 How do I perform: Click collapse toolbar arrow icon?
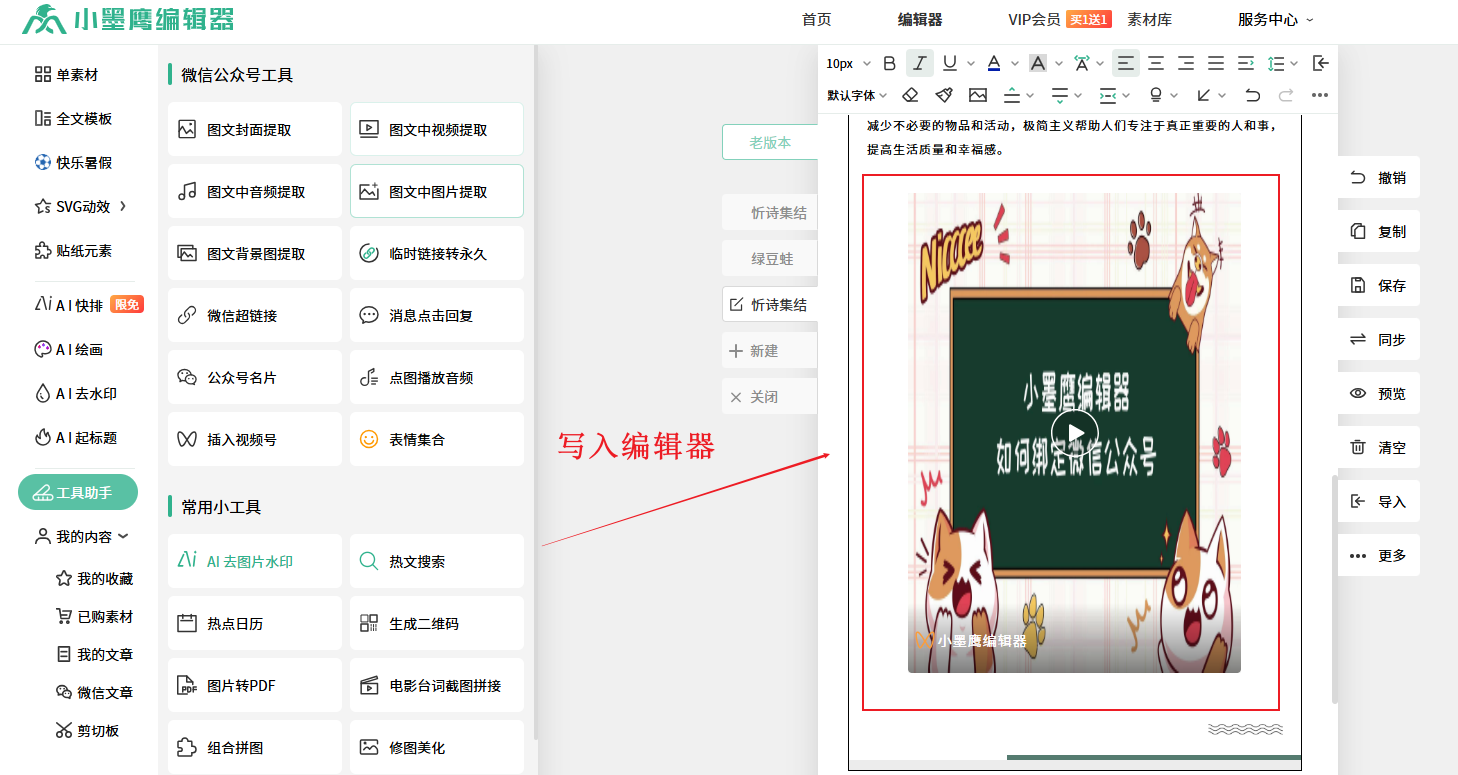tap(1320, 63)
